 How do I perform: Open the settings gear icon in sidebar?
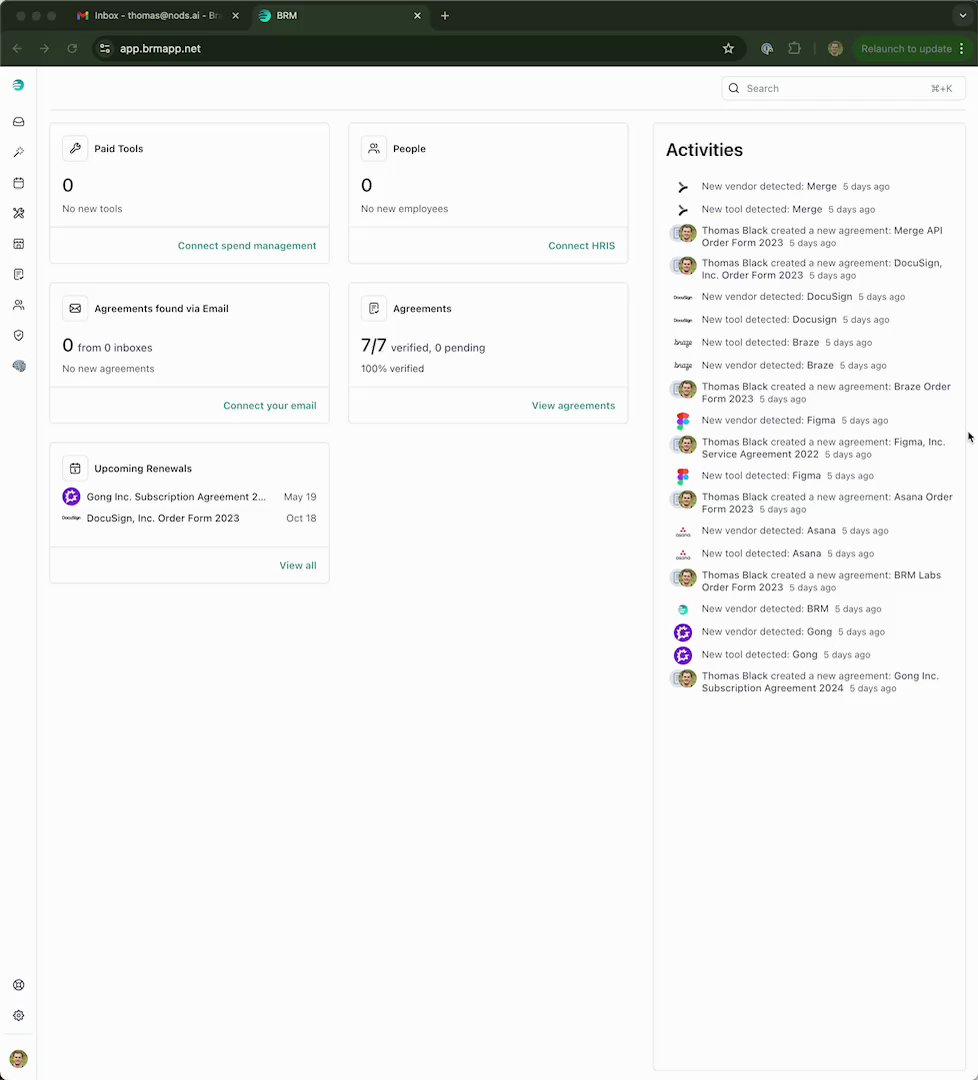19,1015
